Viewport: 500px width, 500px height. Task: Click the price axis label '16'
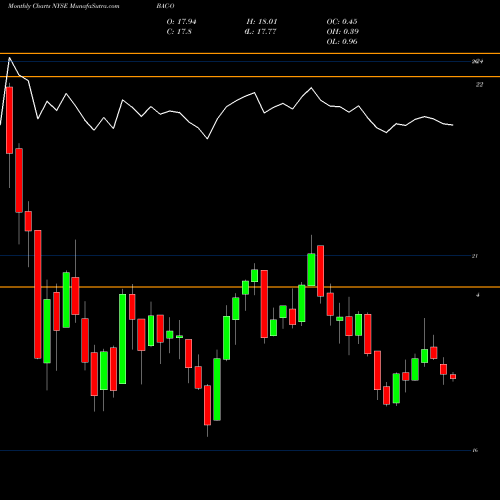click(x=475, y=450)
